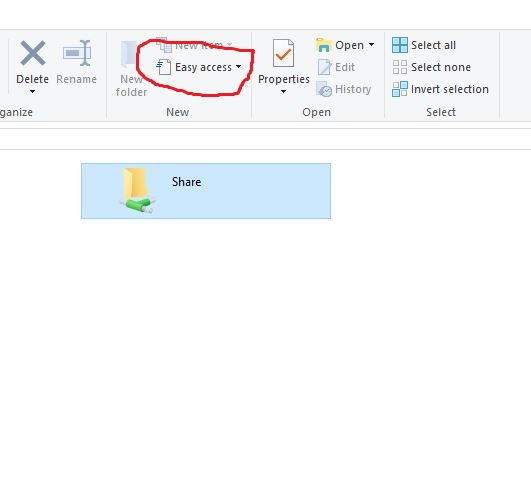The image size is (531, 487).
Task: Click the Properties checkmark icon
Action: 283,53
